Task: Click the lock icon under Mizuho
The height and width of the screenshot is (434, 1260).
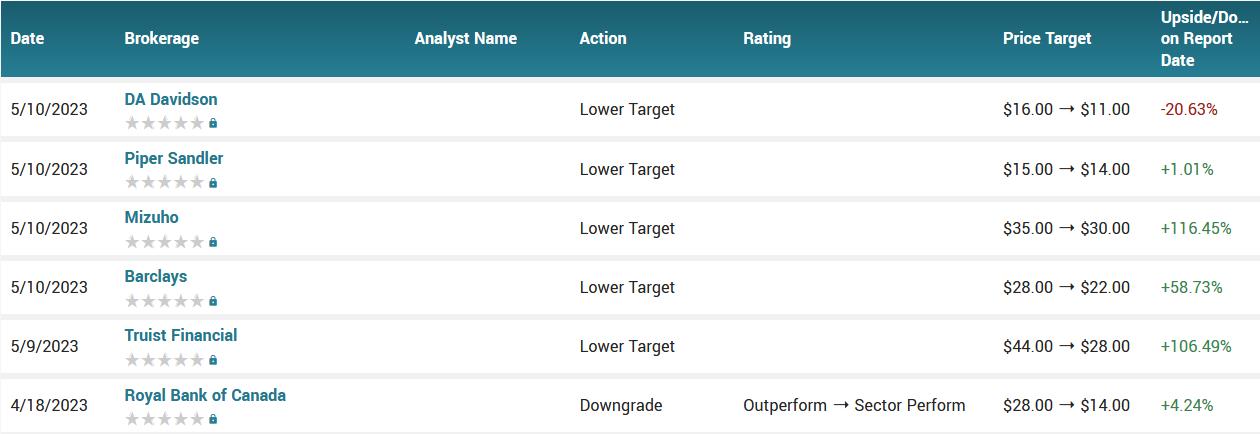Action: tap(213, 242)
